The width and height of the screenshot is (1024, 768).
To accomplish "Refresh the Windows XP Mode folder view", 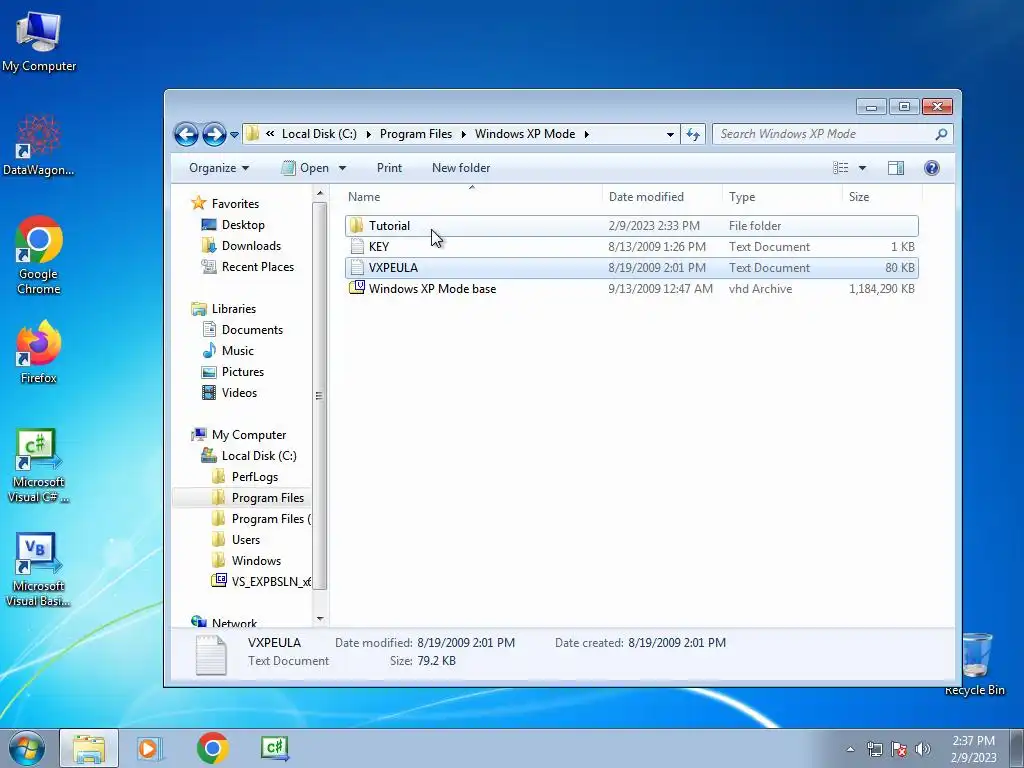I will 692,135.
